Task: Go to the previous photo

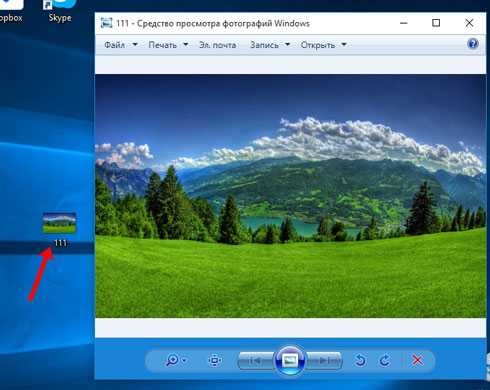Action: tap(256, 361)
